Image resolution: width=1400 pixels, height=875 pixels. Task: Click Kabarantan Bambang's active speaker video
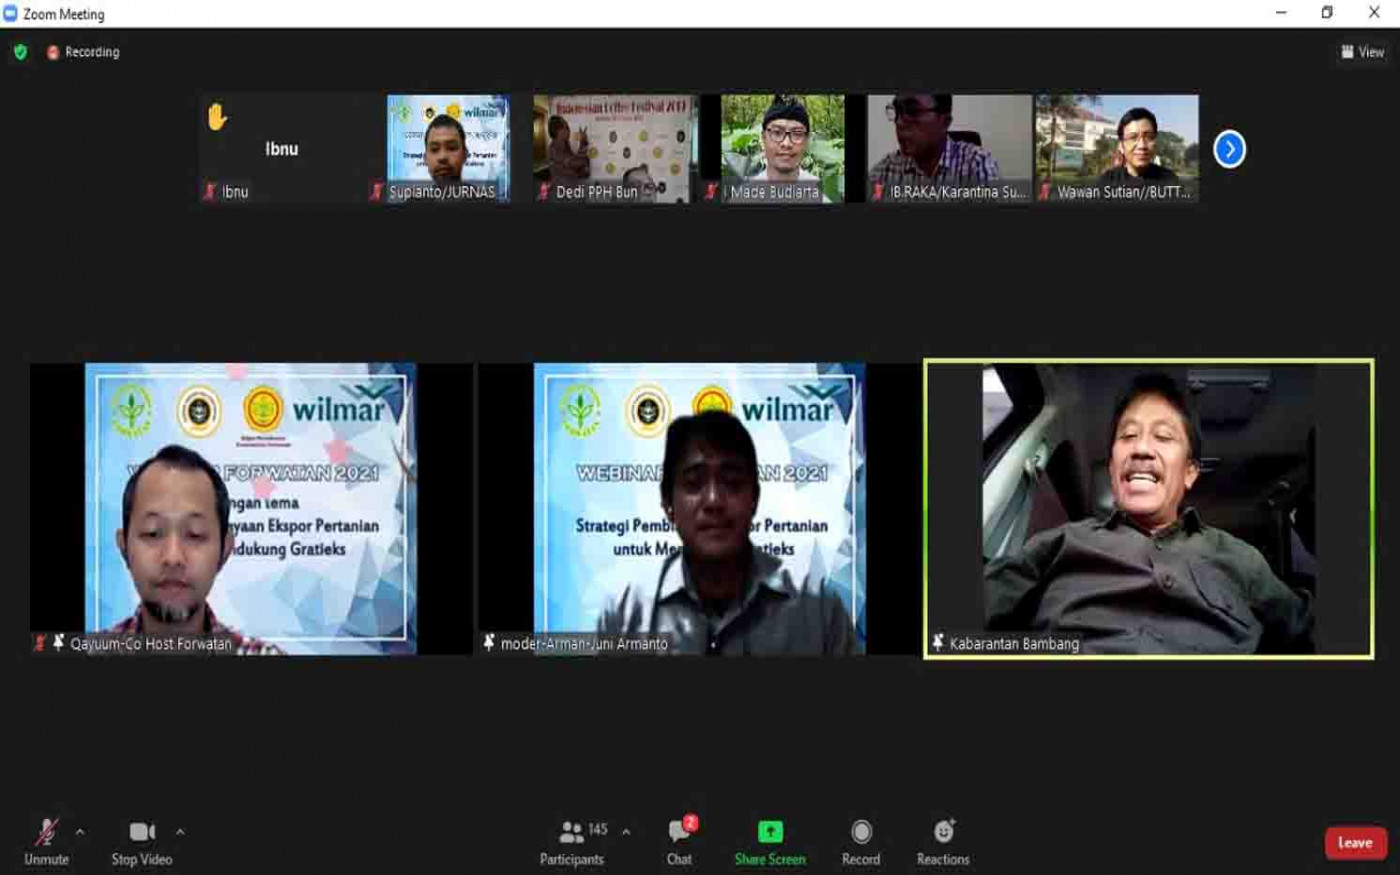click(1148, 509)
